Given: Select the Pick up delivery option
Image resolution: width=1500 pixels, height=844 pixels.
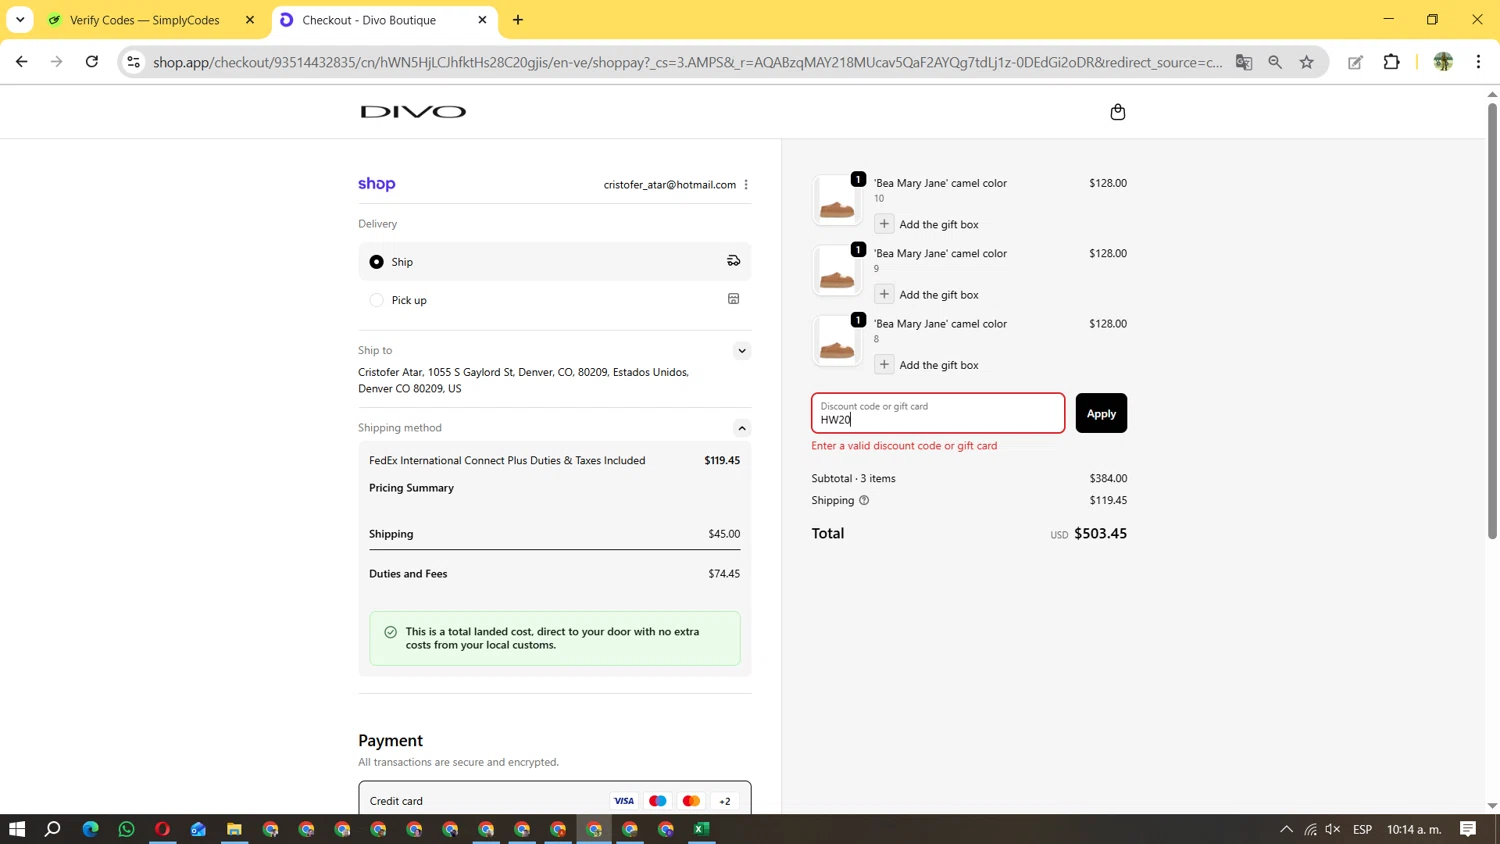Looking at the screenshot, I should (554, 300).
